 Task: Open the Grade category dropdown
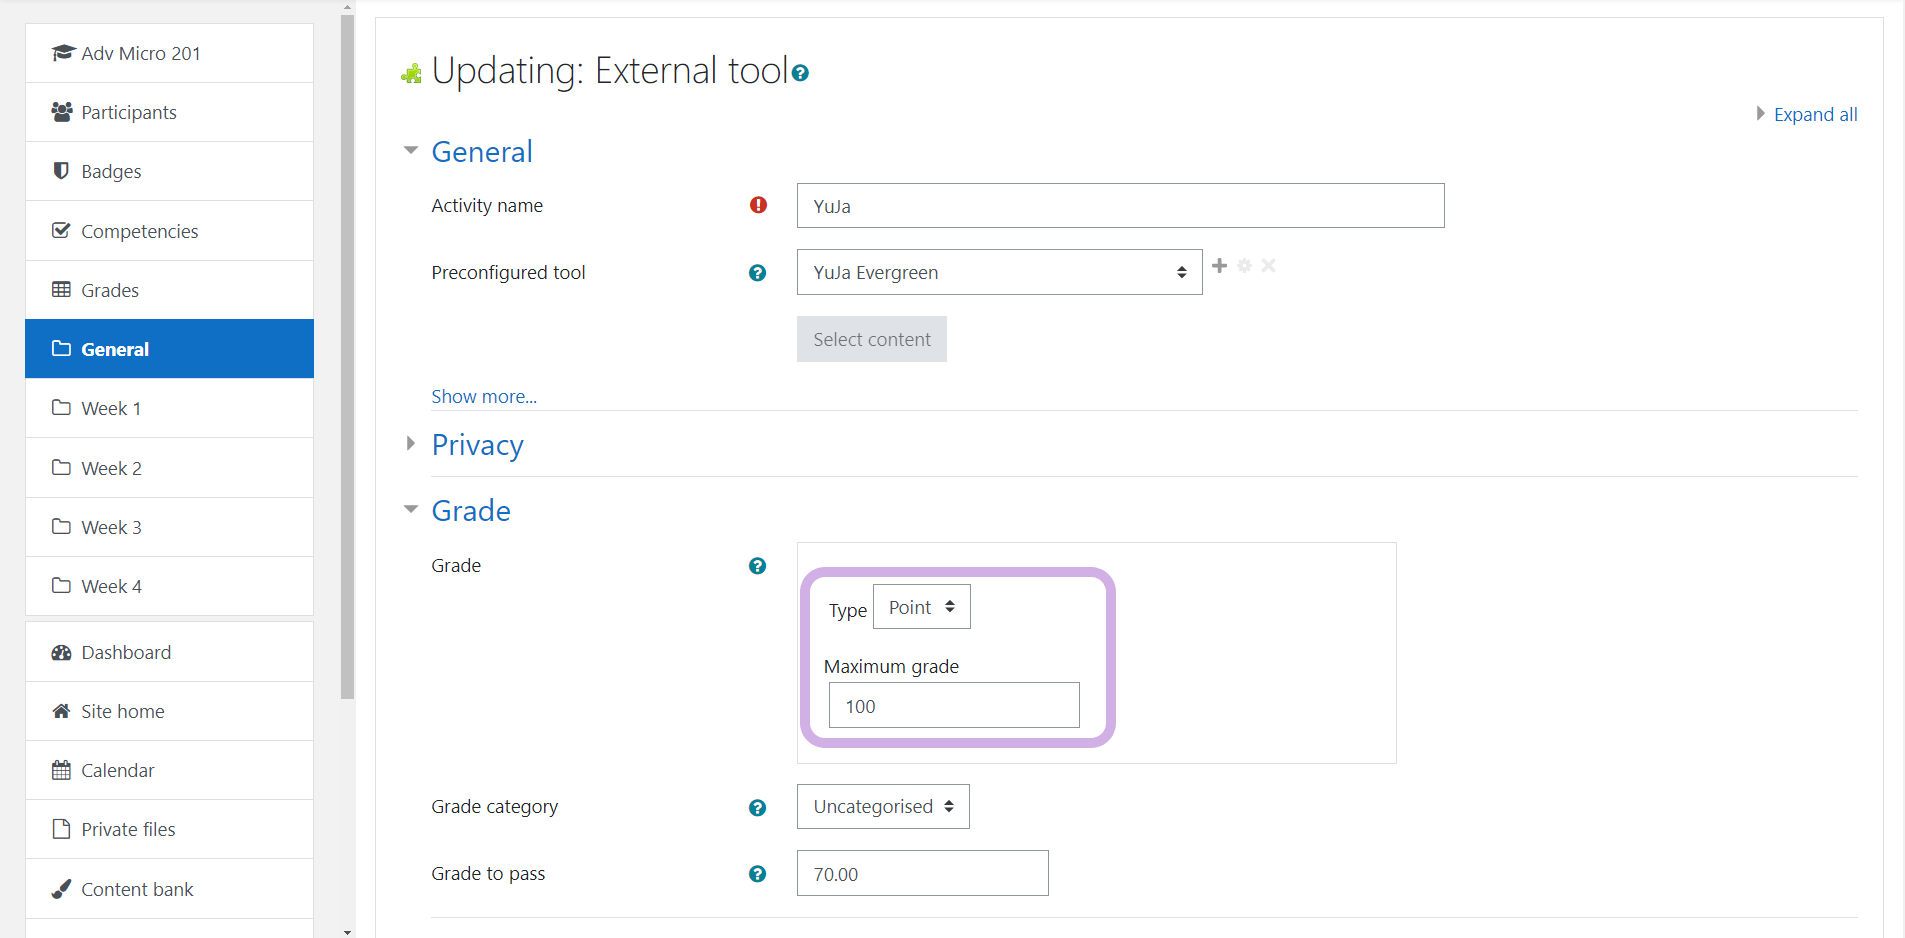tap(882, 807)
